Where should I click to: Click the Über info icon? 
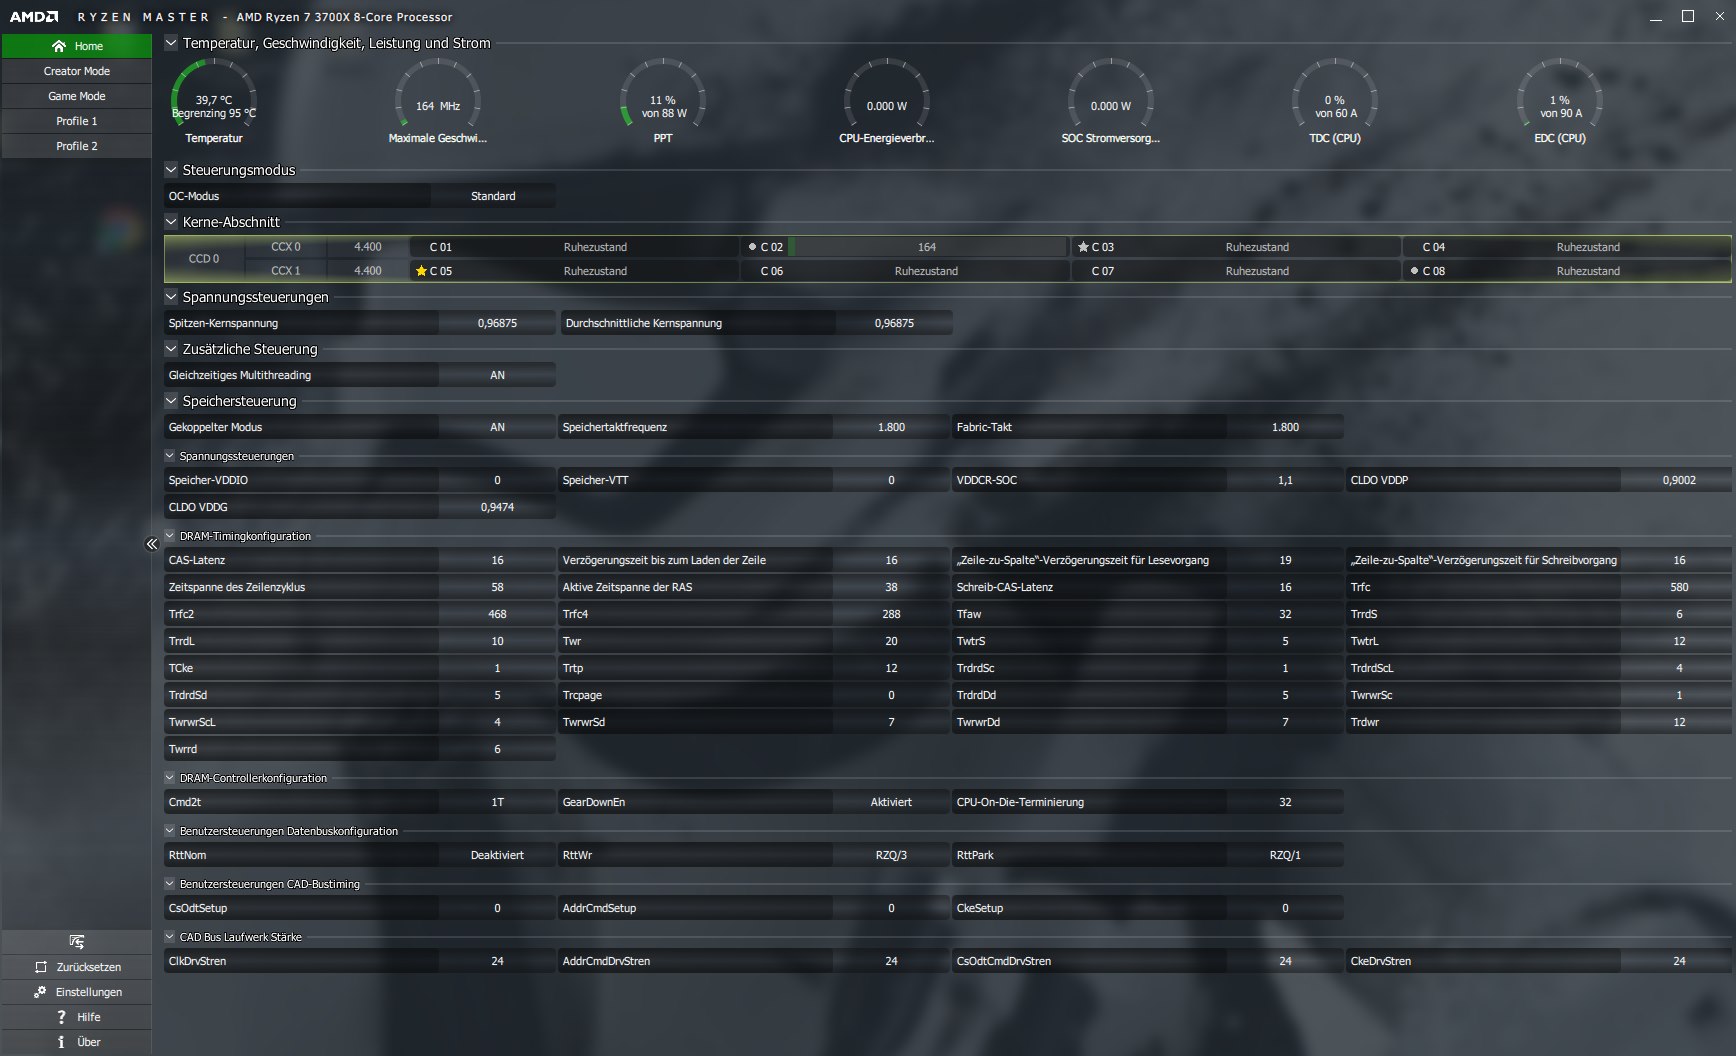[61, 1042]
